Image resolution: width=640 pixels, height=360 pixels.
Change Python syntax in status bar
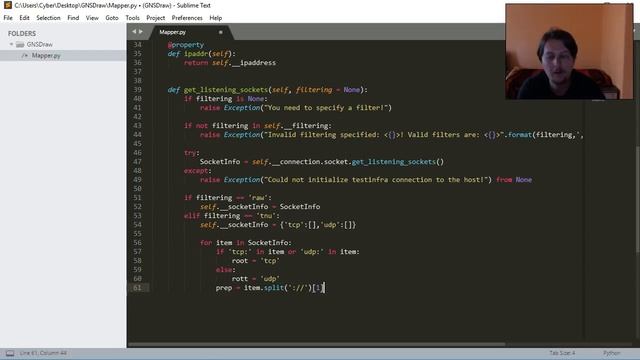coord(611,353)
